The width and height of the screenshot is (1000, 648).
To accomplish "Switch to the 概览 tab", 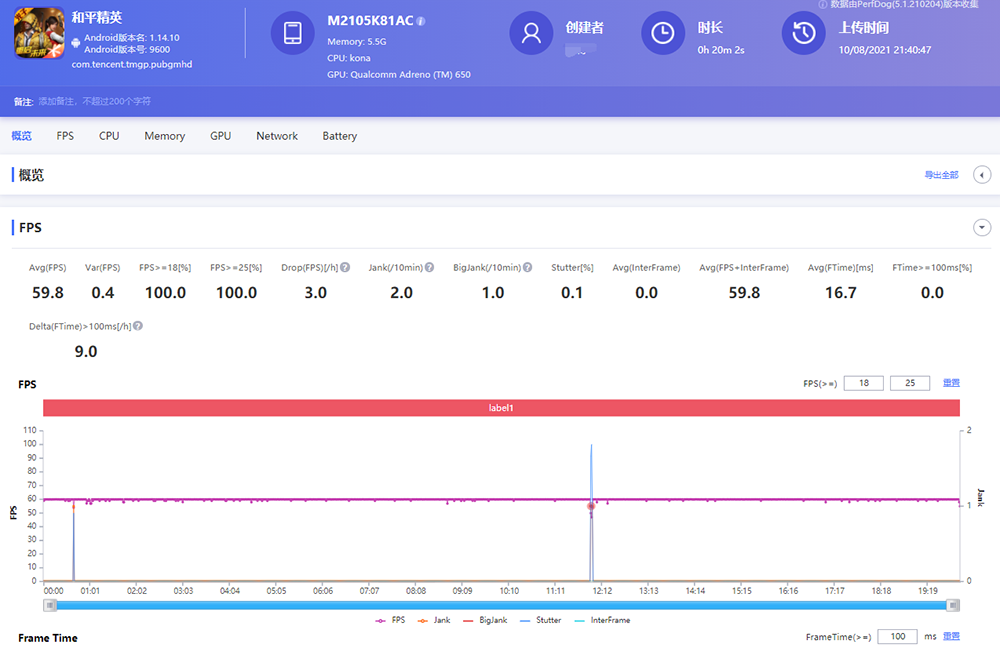I will coord(22,136).
